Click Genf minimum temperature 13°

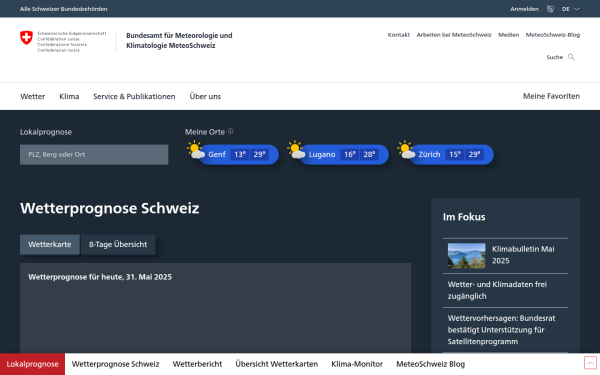[x=240, y=155]
